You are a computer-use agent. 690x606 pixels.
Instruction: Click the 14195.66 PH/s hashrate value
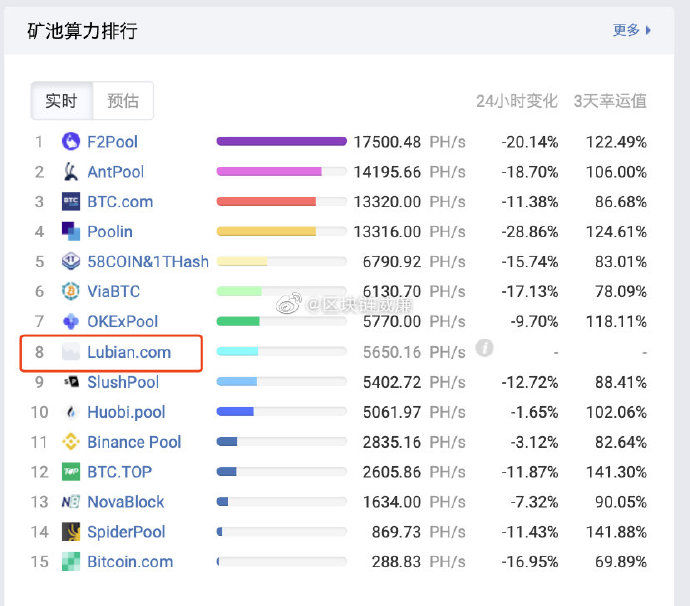(410, 172)
